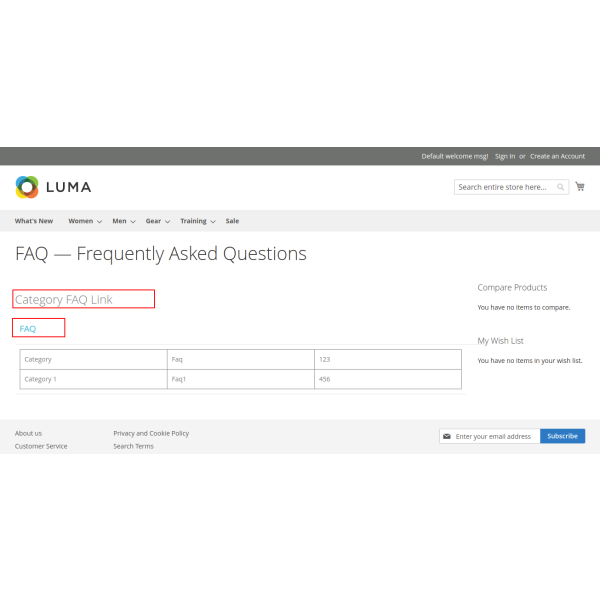Expand the Gear menu chevron

tap(167, 222)
